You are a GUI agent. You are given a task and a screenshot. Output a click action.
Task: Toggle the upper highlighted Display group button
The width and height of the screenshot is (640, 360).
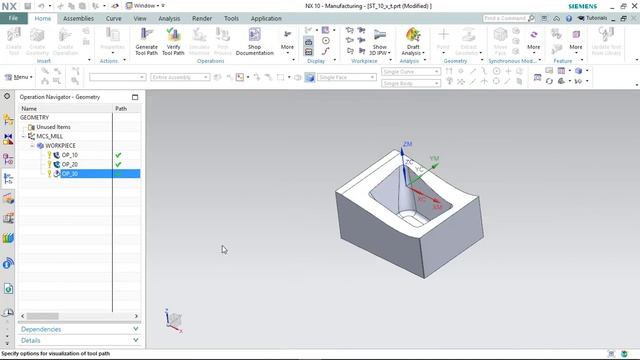click(x=309, y=42)
